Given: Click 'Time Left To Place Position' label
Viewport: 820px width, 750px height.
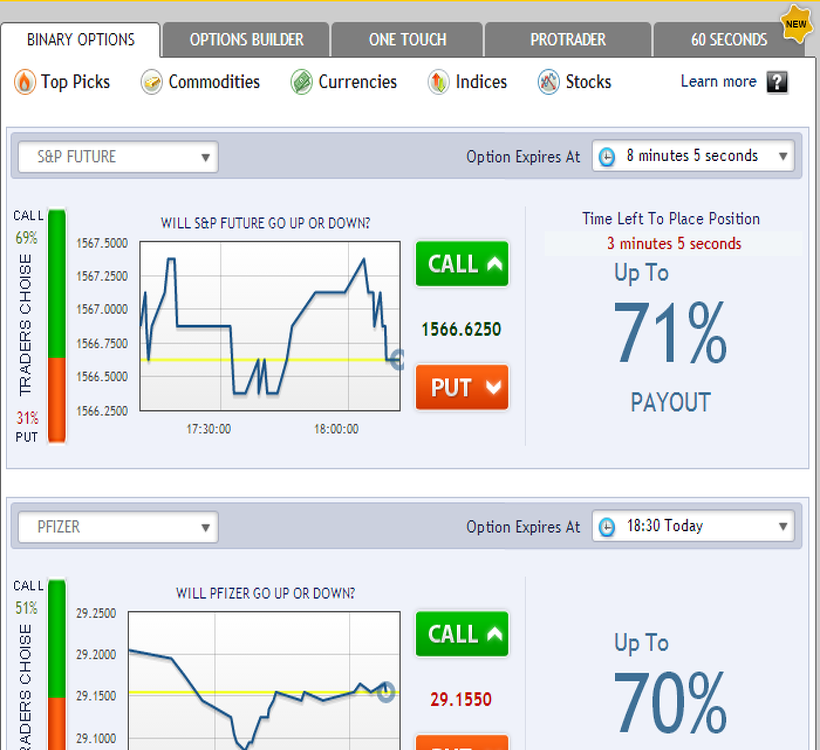Looking at the screenshot, I should coord(671,219).
